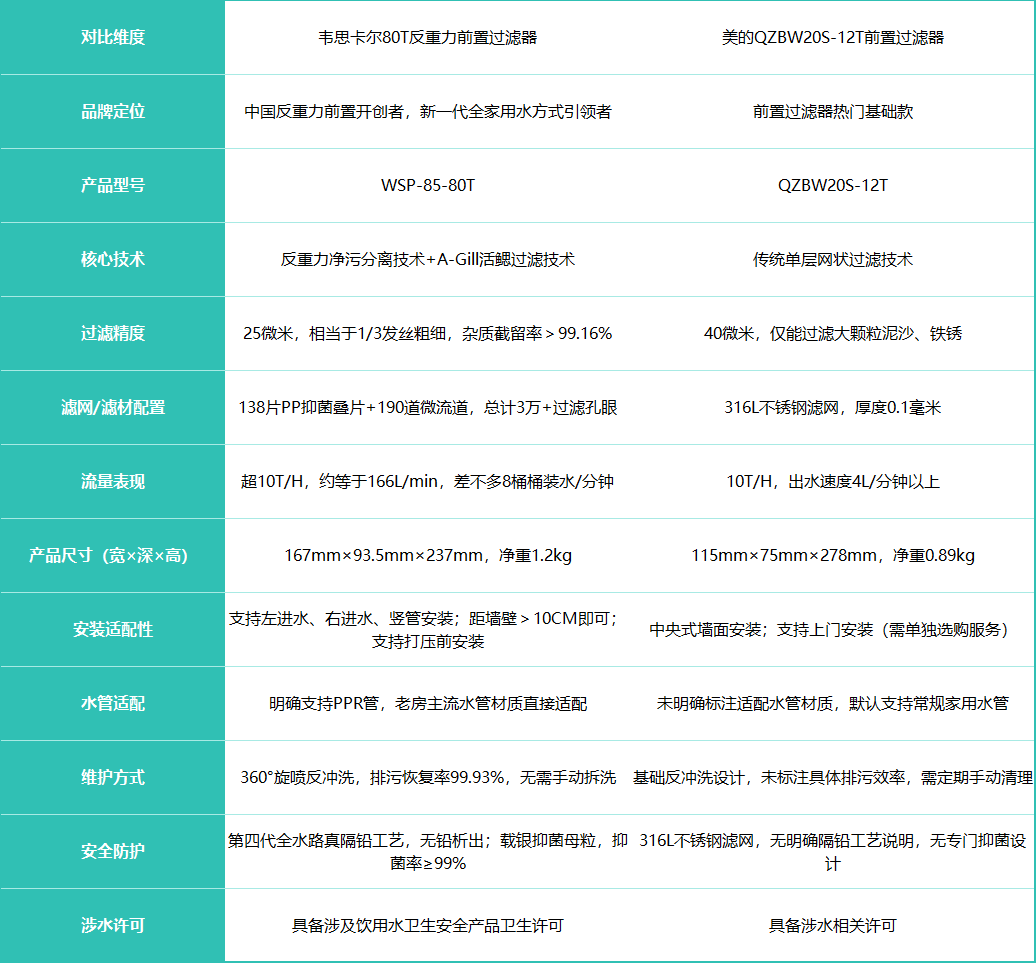Screen dimensions: 1036x963
Task: Click the 流量表现 row label
Action: (112, 481)
